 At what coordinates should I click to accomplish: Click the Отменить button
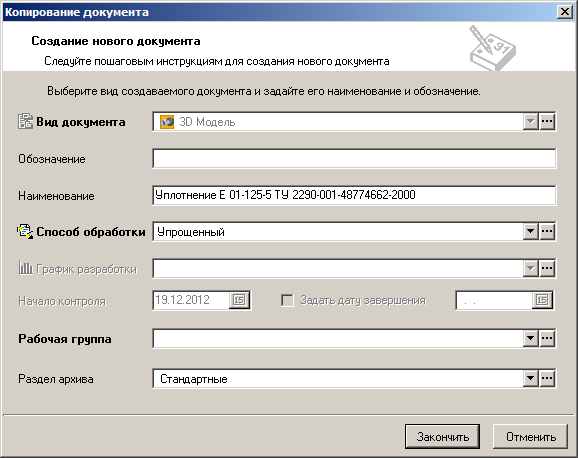530,437
